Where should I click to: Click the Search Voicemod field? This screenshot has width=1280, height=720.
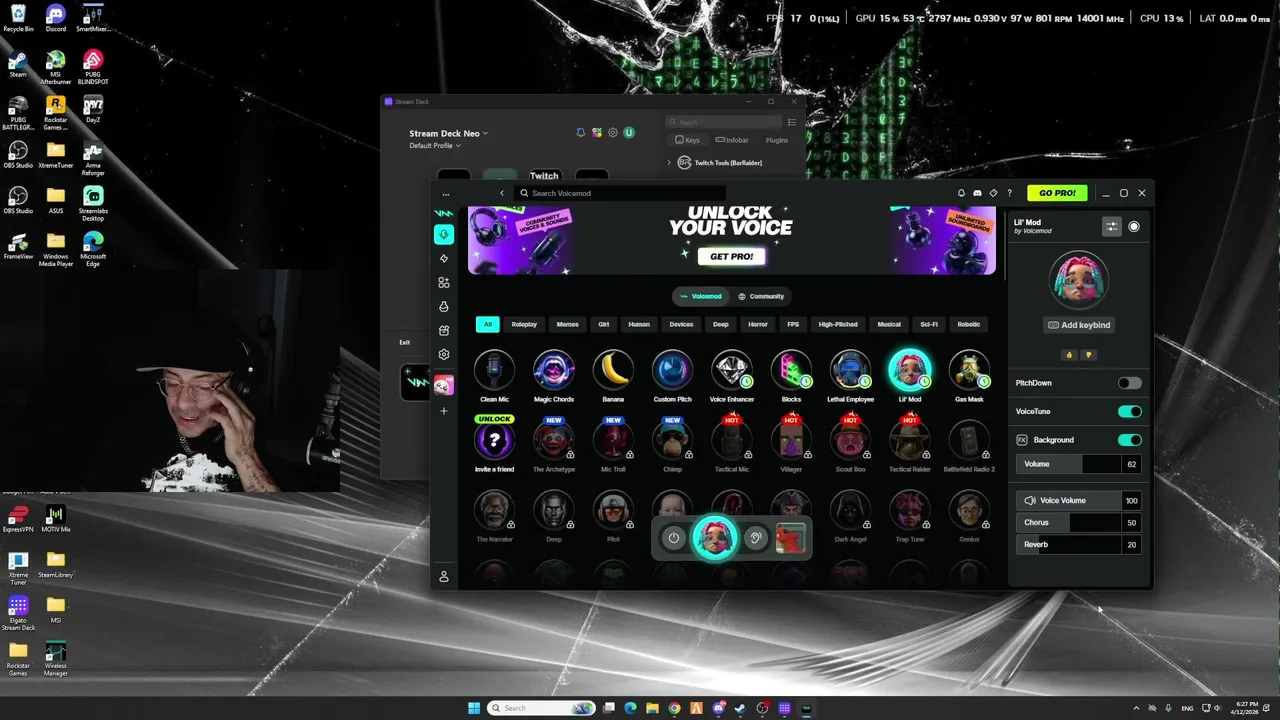point(619,193)
